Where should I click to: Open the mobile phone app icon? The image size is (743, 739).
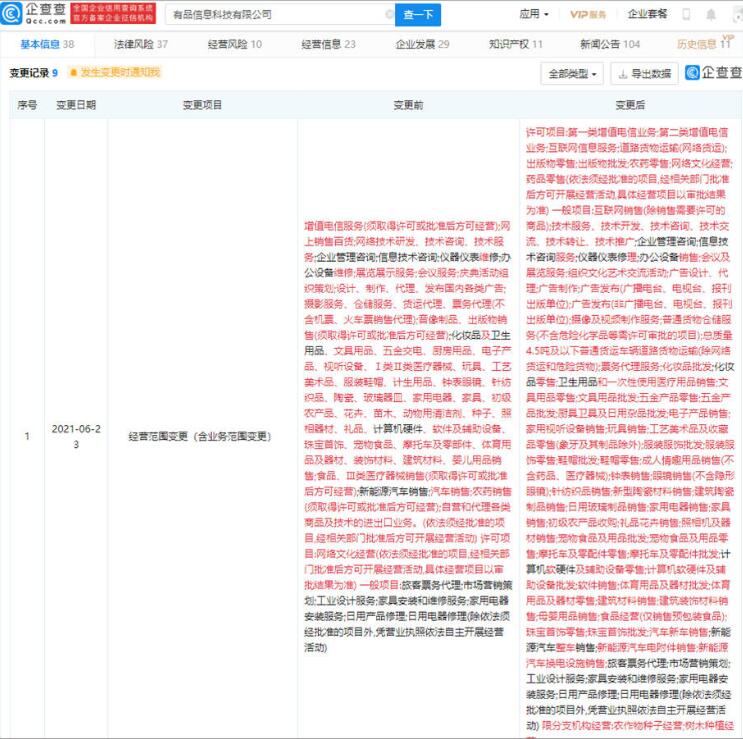click(x=686, y=14)
